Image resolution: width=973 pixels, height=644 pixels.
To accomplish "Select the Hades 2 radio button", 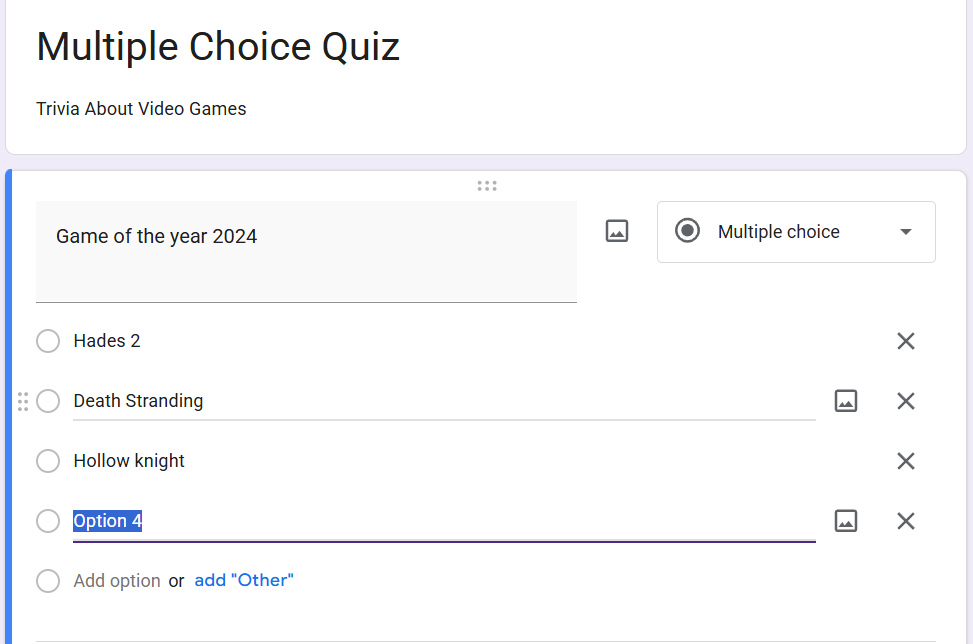I will click(x=47, y=341).
